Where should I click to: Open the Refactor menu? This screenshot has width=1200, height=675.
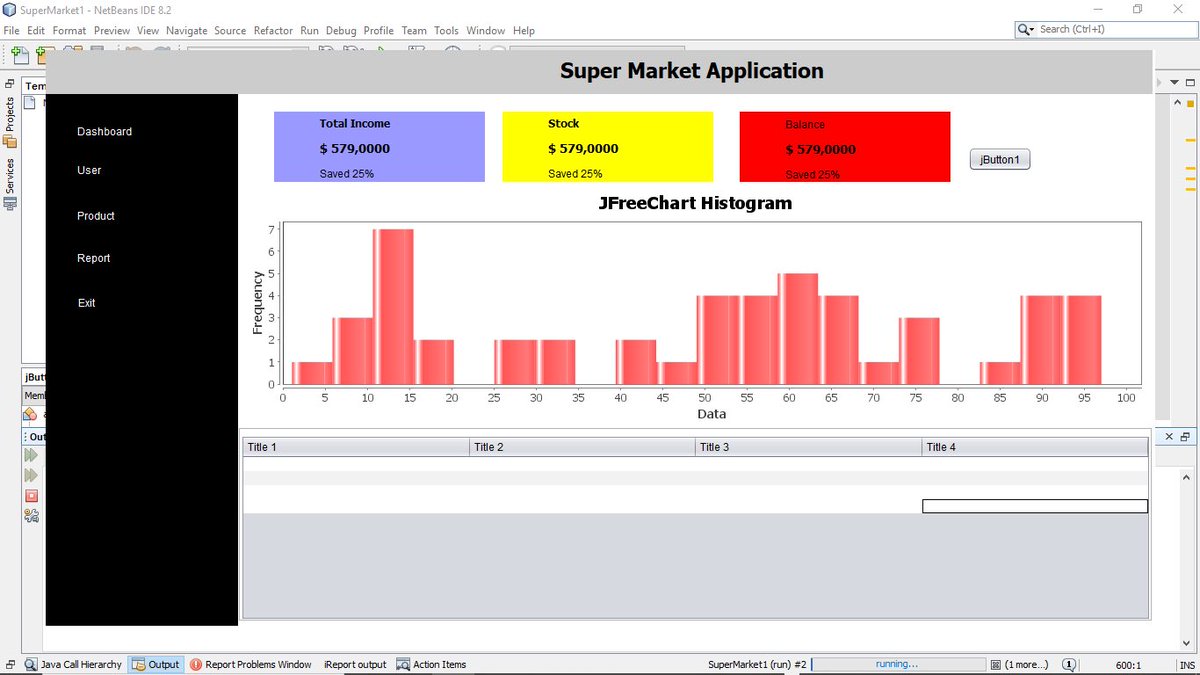click(273, 31)
